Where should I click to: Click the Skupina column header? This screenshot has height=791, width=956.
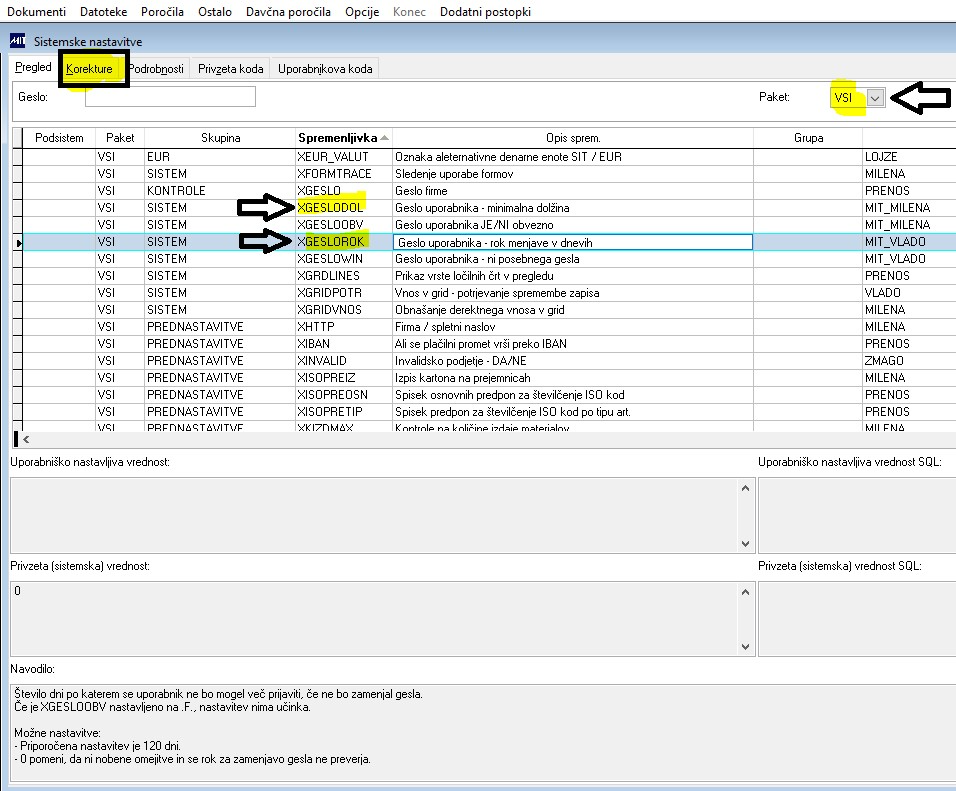tap(220, 137)
